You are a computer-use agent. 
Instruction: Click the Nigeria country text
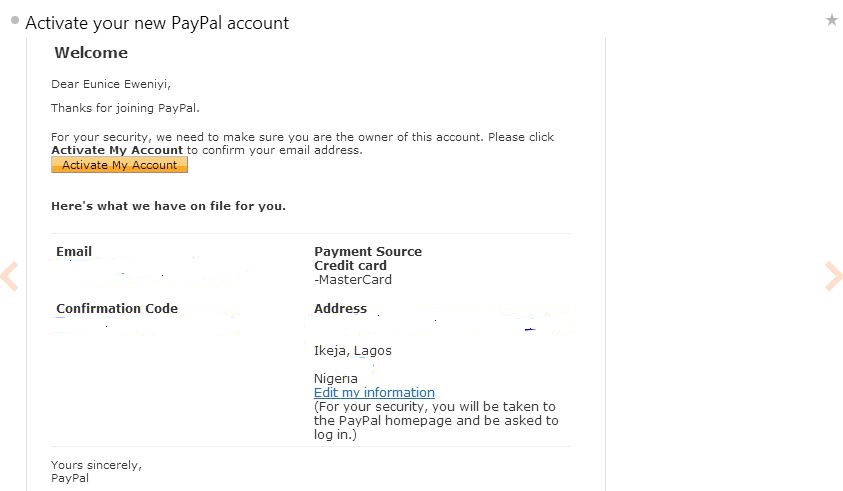[336, 379]
